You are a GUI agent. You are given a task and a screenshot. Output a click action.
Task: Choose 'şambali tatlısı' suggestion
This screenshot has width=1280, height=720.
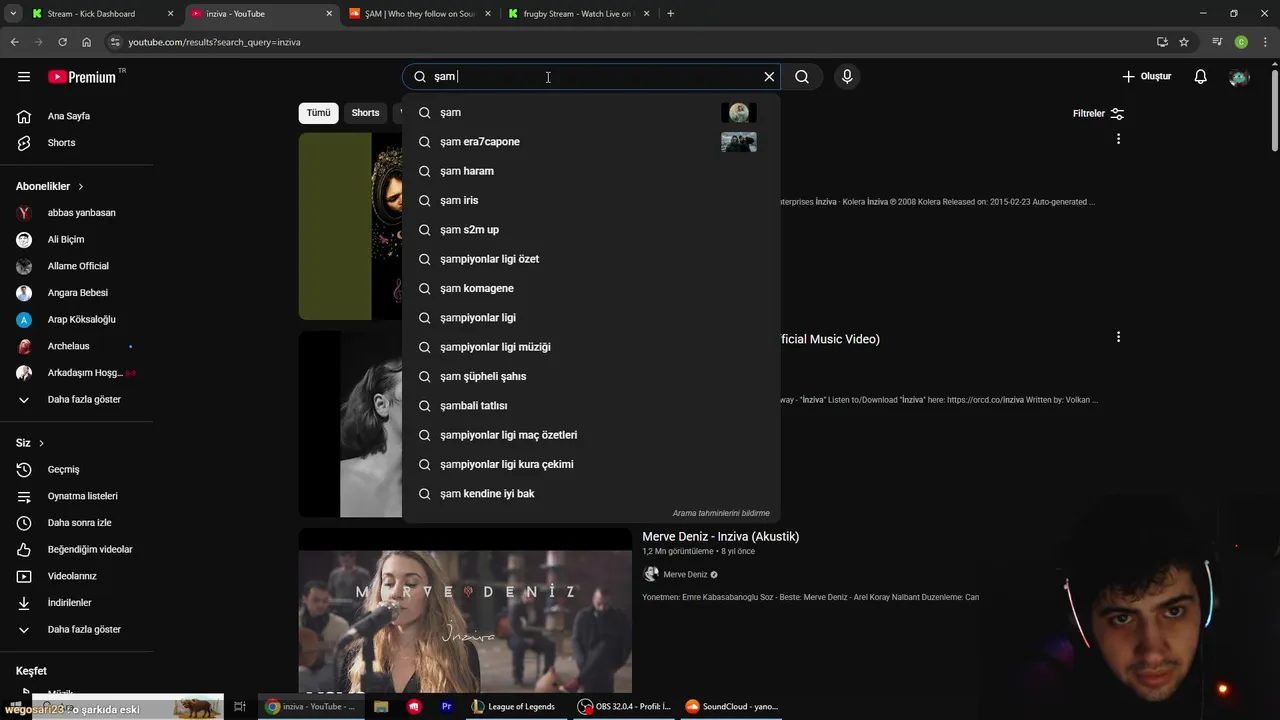pyautogui.click(x=591, y=406)
